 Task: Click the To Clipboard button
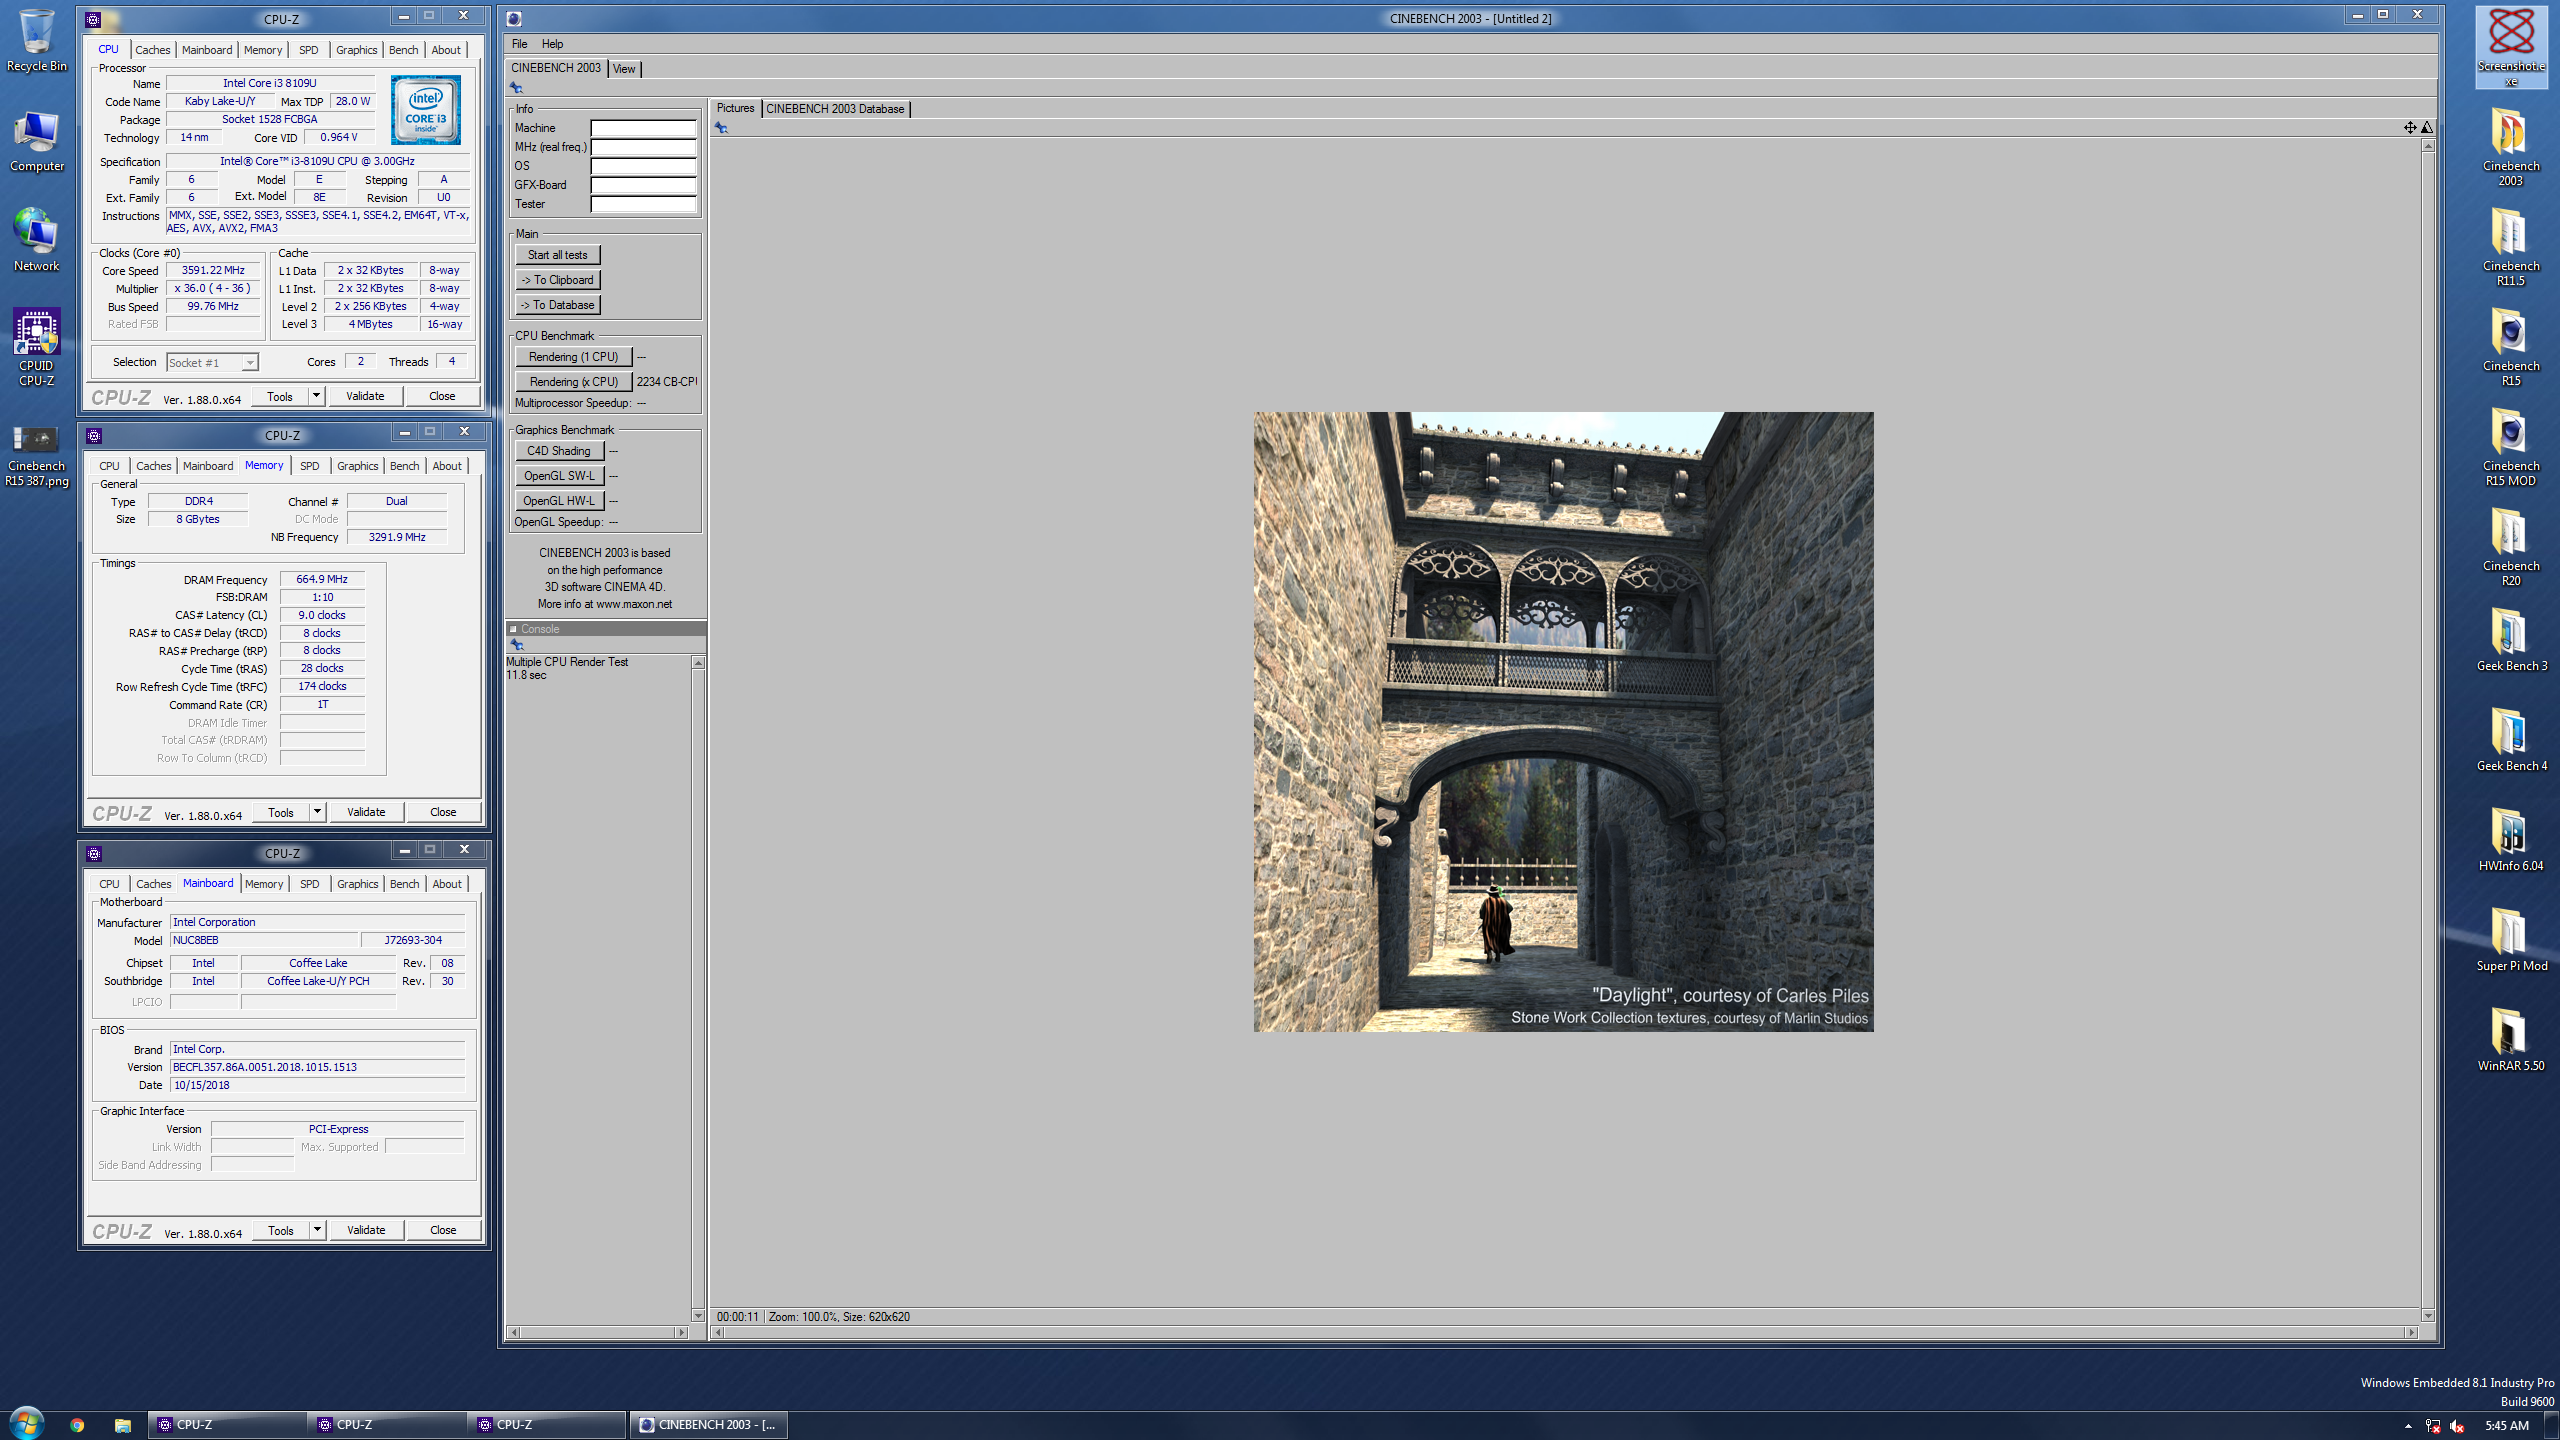click(x=558, y=280)
